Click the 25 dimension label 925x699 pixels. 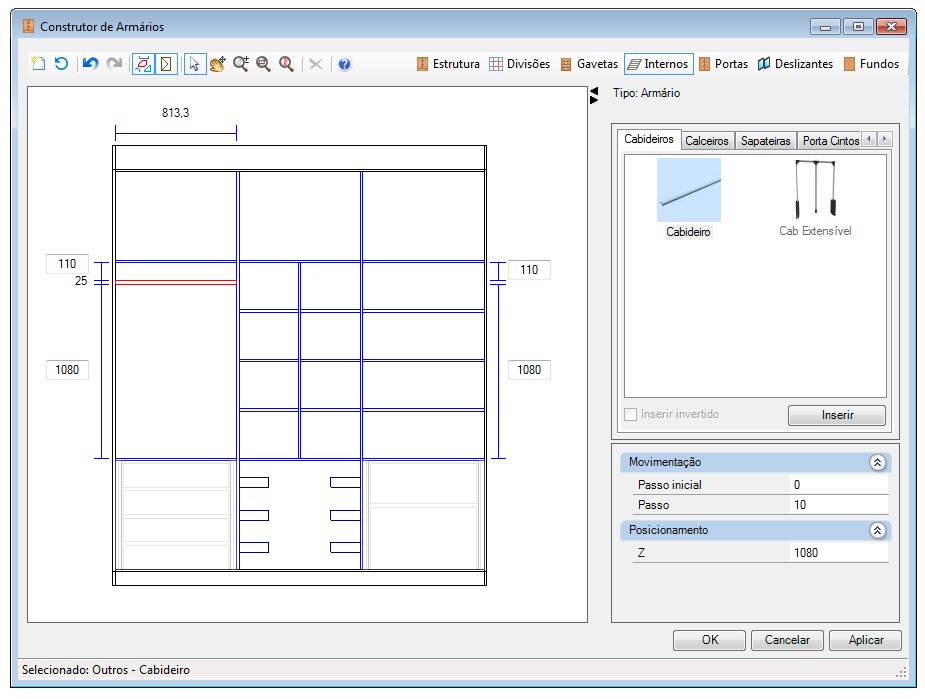pyautogui.click(x=81, y=281)
